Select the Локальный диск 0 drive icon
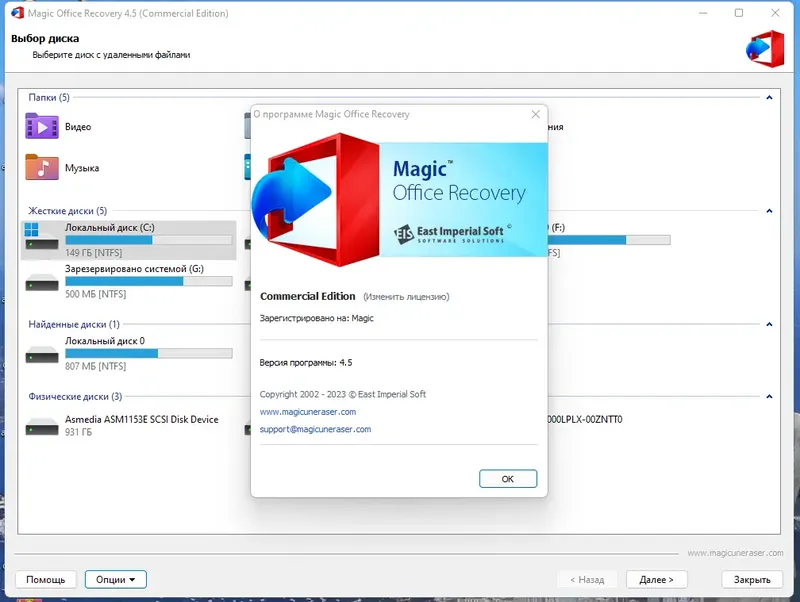 (42, 355)
